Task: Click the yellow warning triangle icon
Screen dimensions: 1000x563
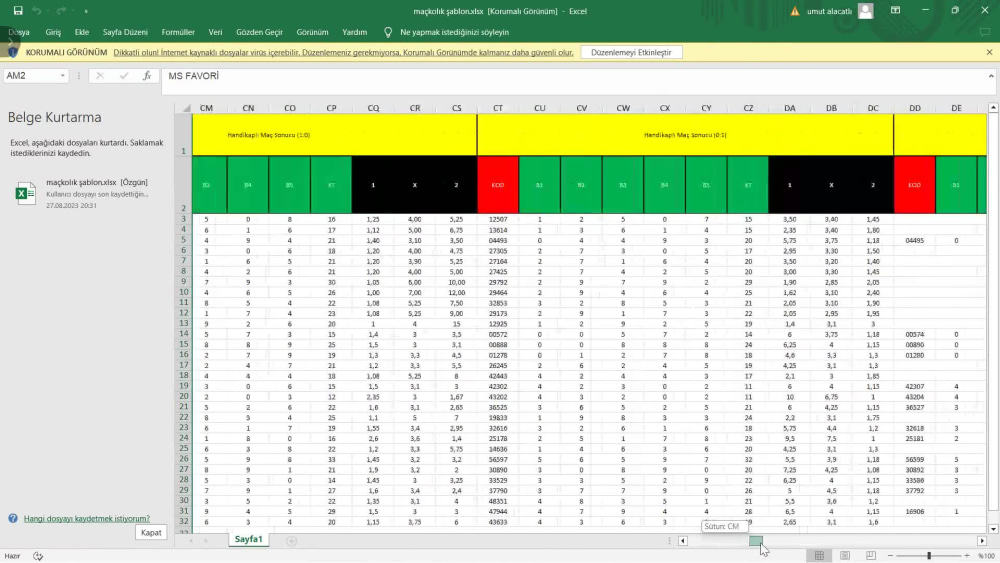Action: coord(795,11)
